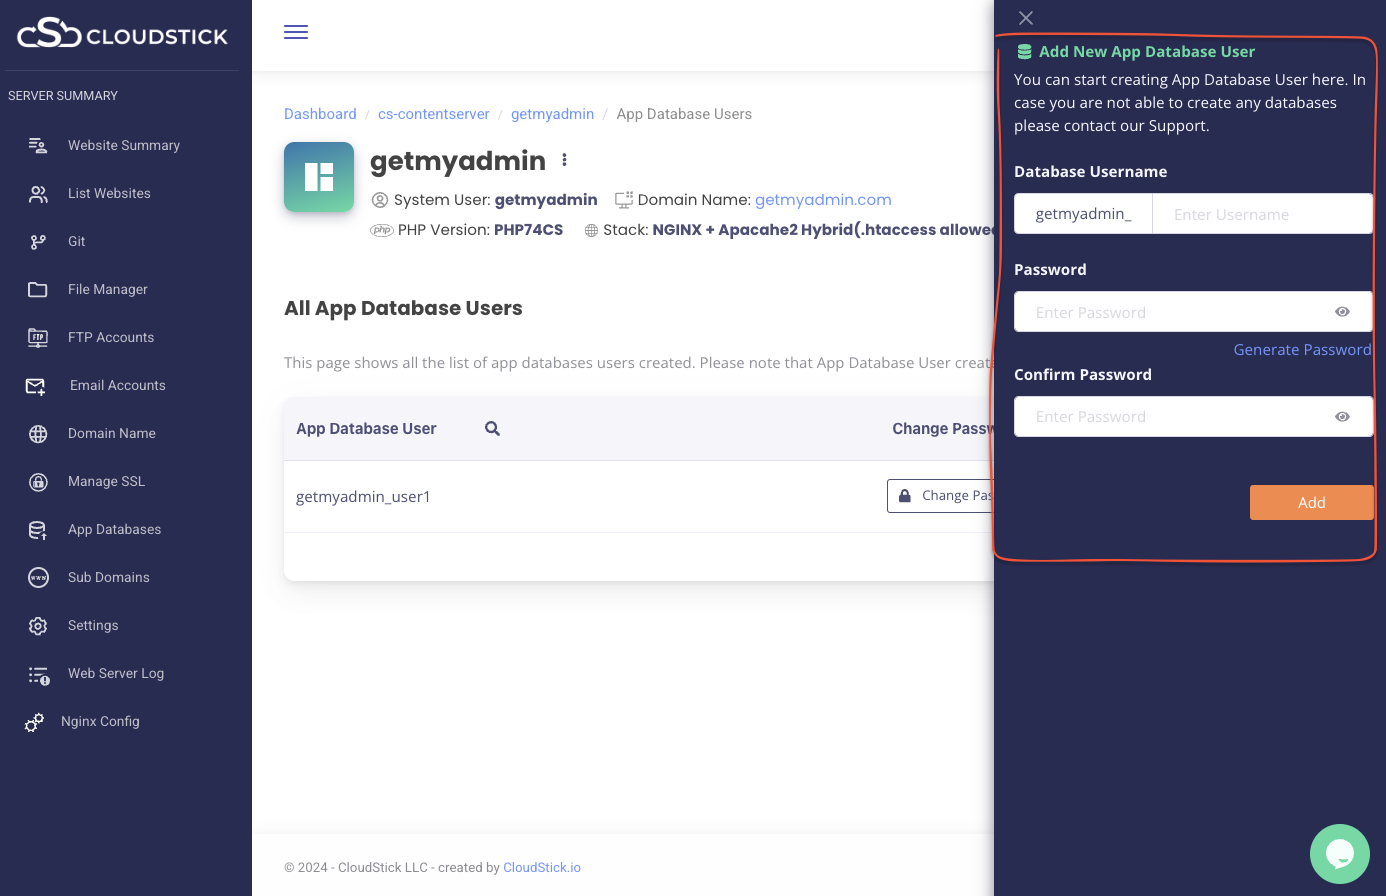Select Website Summary in sidebar
1386x896 pixels.
click(123, 145)
